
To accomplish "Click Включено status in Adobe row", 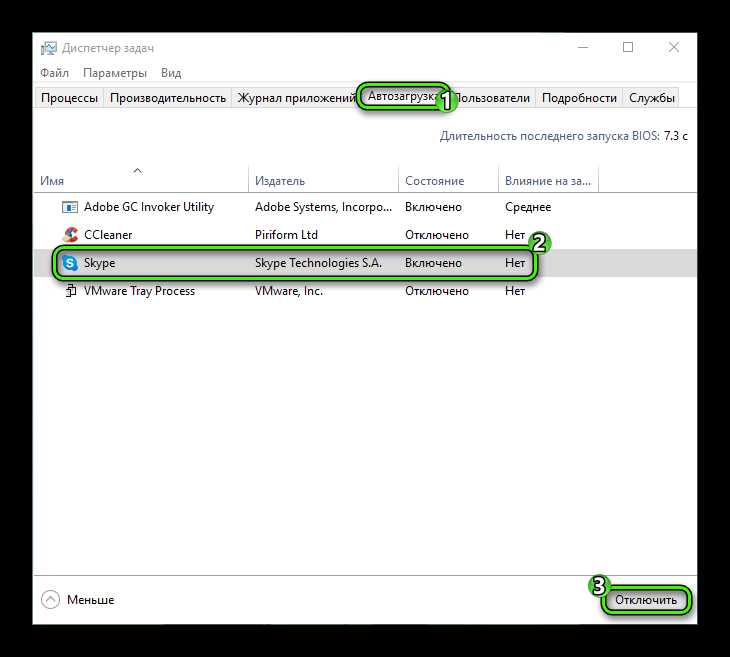I will click(433, 207).
